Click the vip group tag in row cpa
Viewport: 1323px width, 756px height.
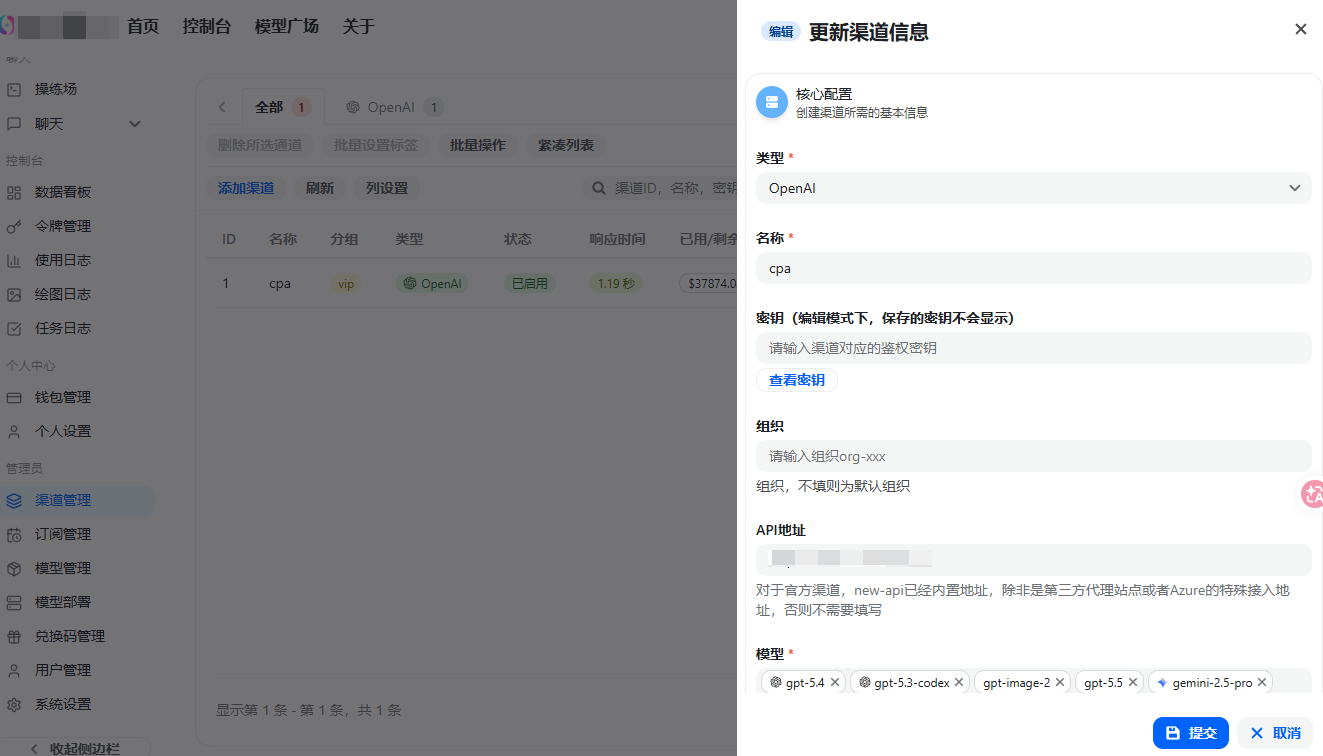coord(346,284)
